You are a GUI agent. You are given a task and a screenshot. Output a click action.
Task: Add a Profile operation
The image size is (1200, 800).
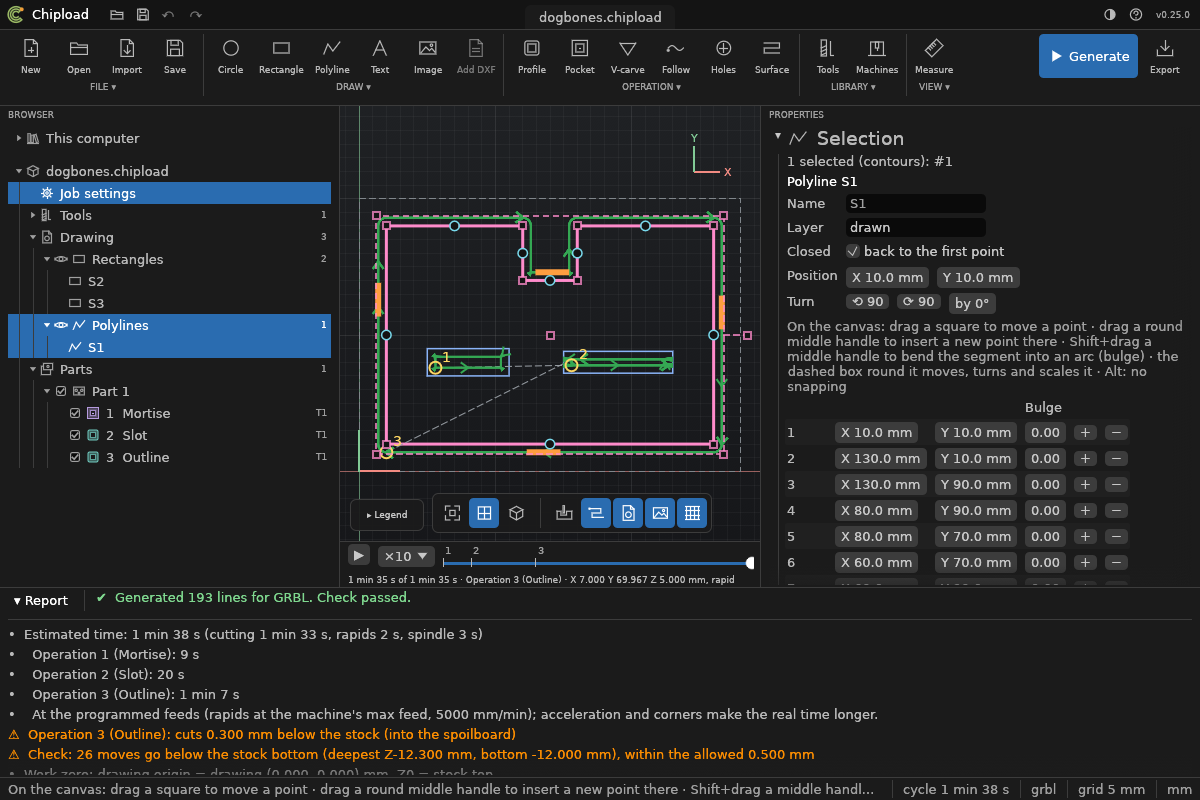tap(532, 56)
